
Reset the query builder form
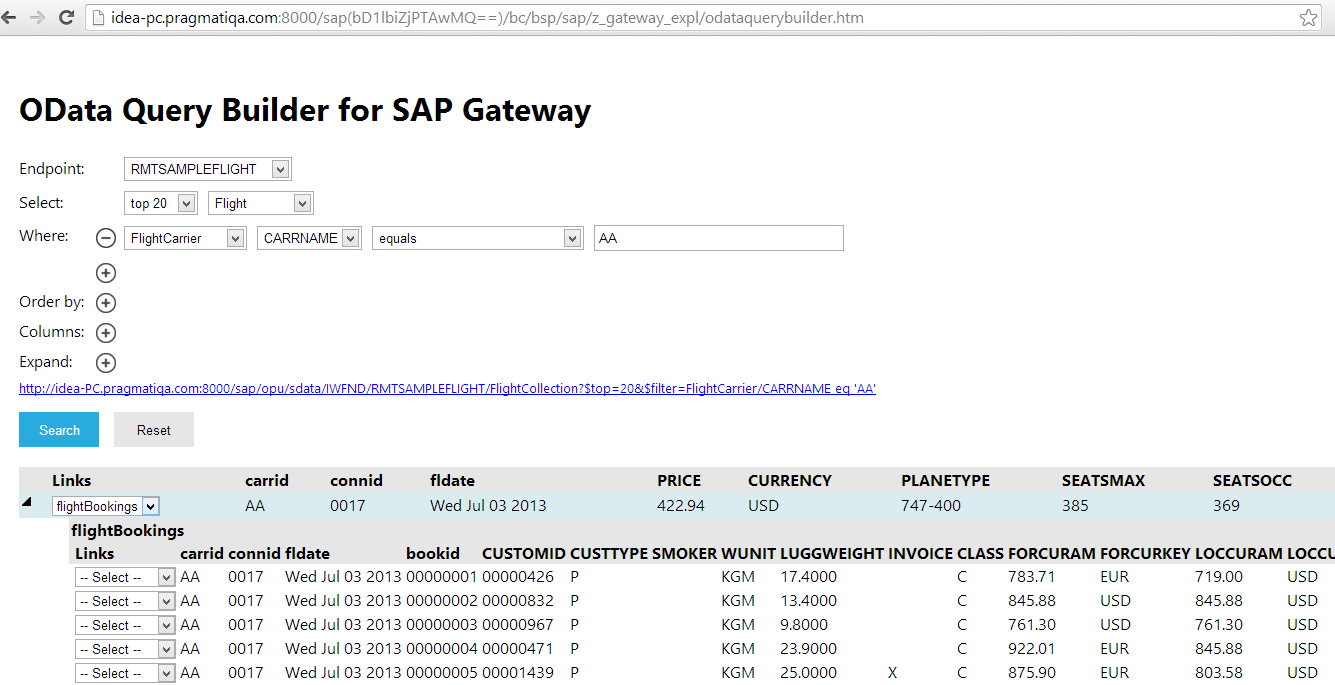click(x=153, y=429)
